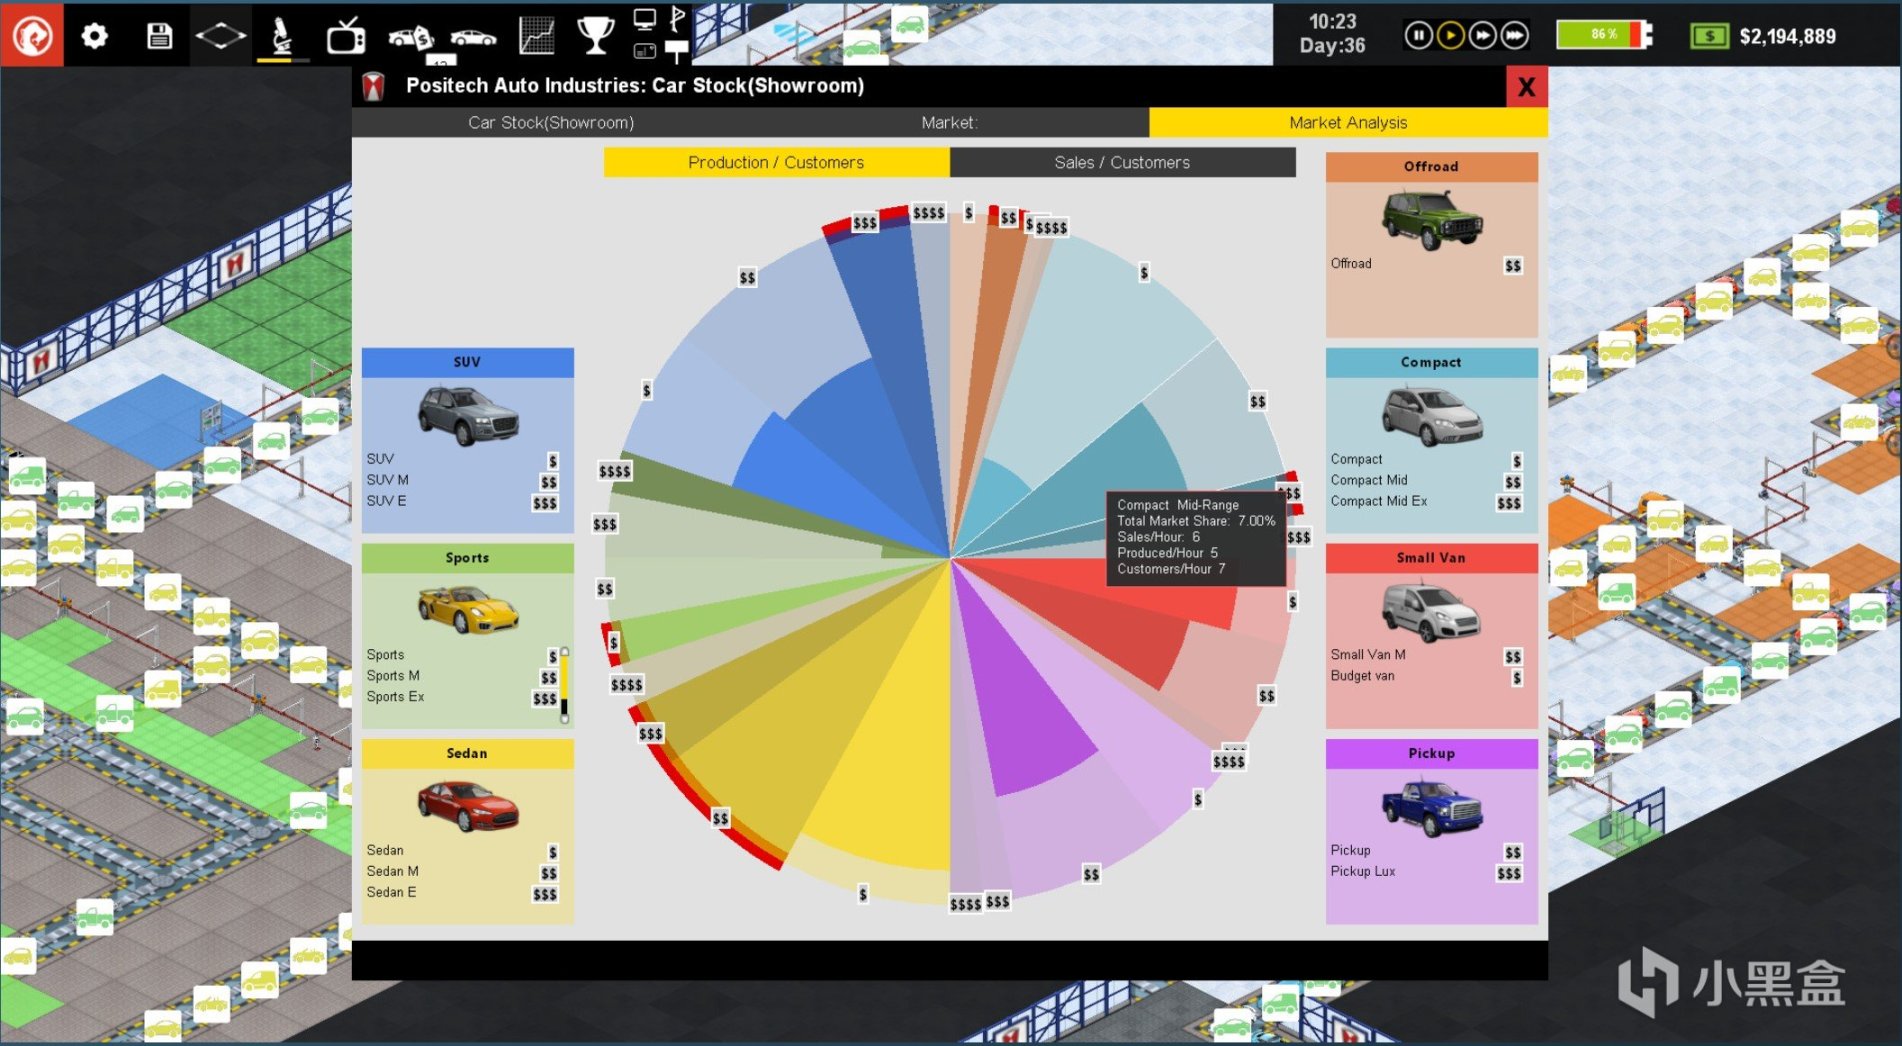Click the signpost icon below the flag
Viewport: 1902px width, 1046px height.
(x=677, y=50)
